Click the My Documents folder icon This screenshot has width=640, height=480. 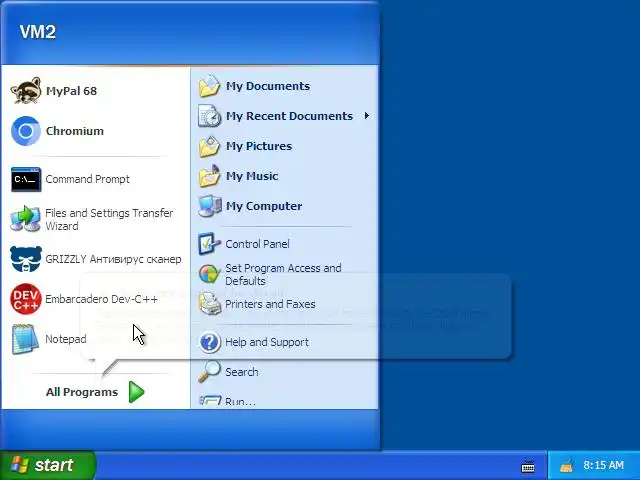click(209, 86)
